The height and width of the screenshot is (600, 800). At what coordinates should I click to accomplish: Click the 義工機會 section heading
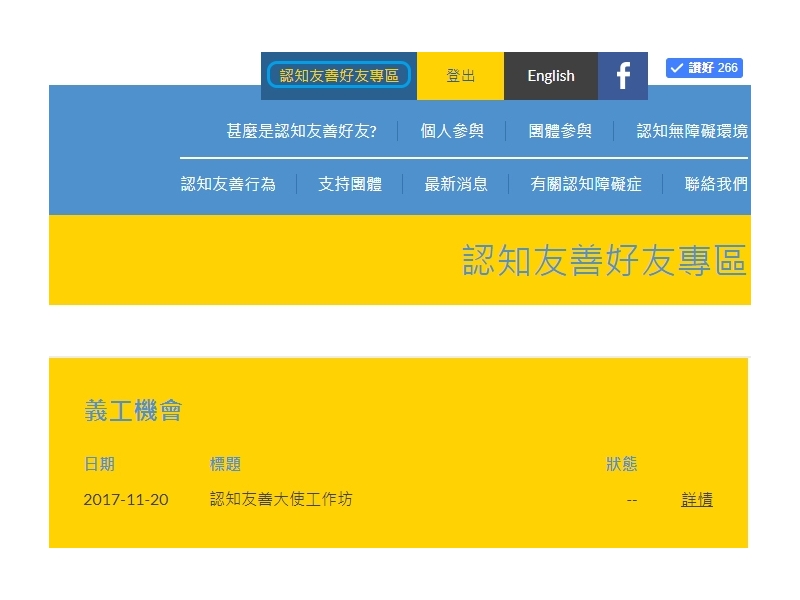click(x=133, y=411)
